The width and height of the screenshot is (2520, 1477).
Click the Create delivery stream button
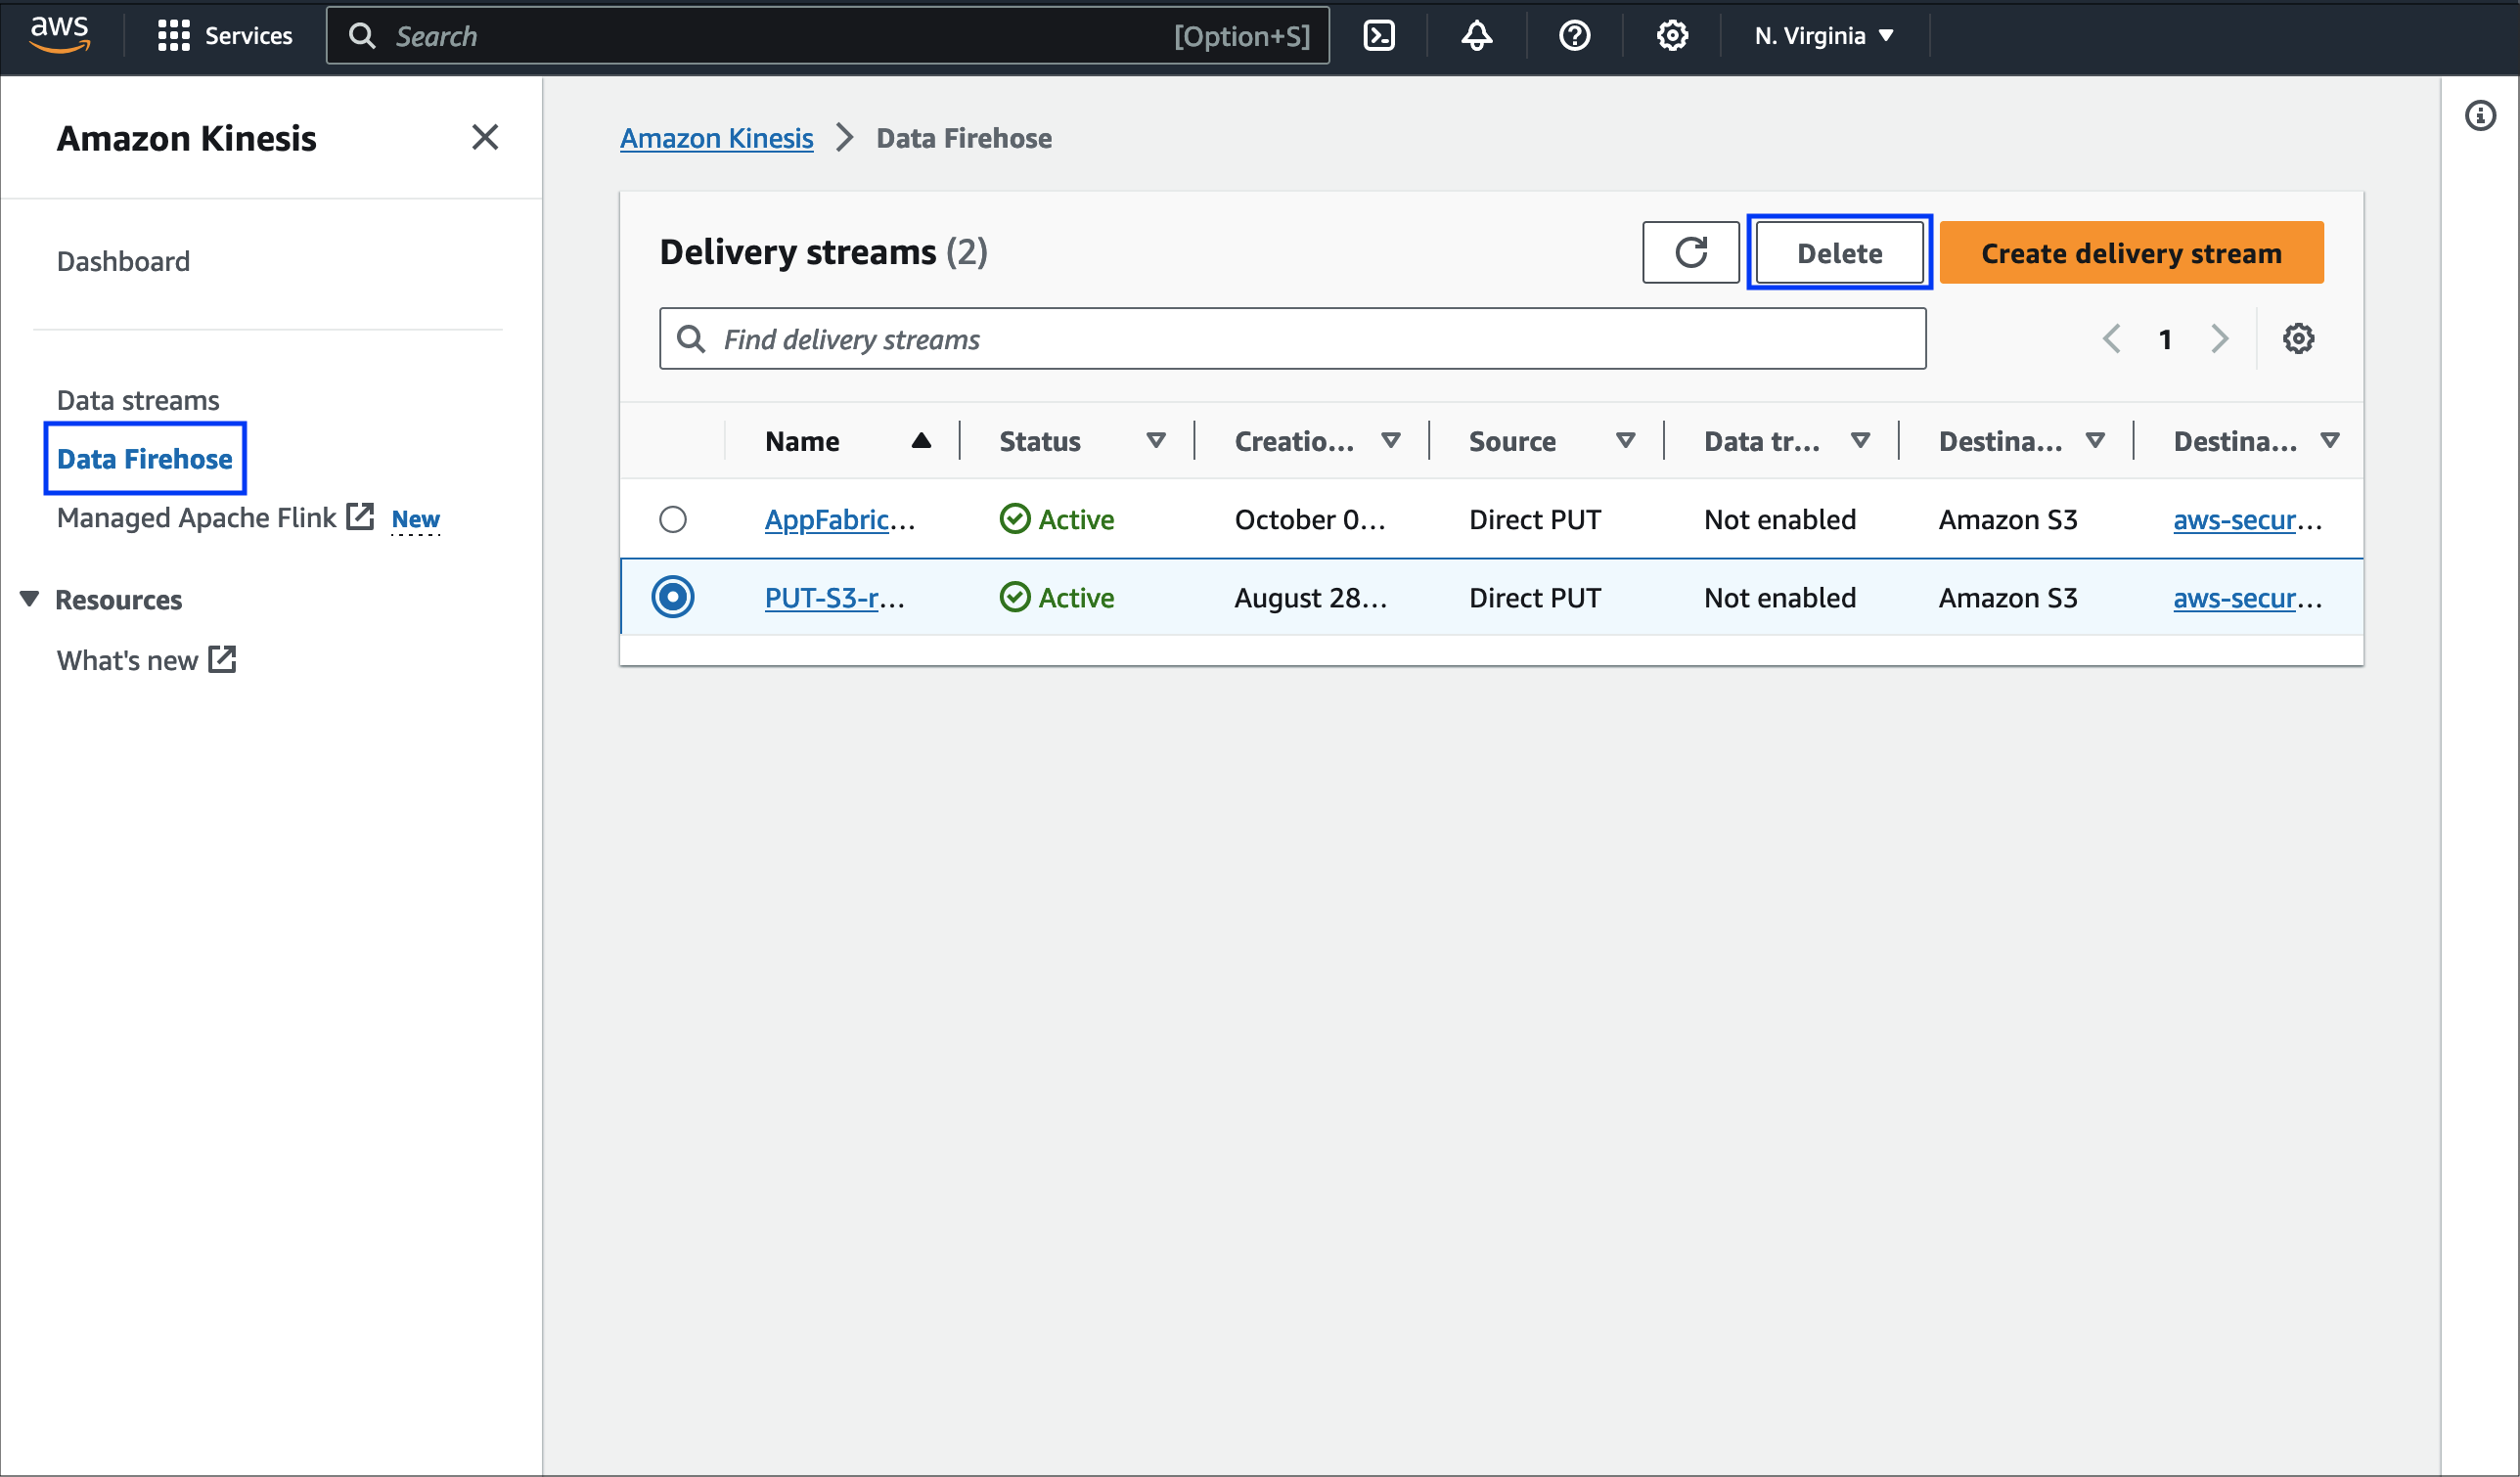click(x=2130, y=252)
